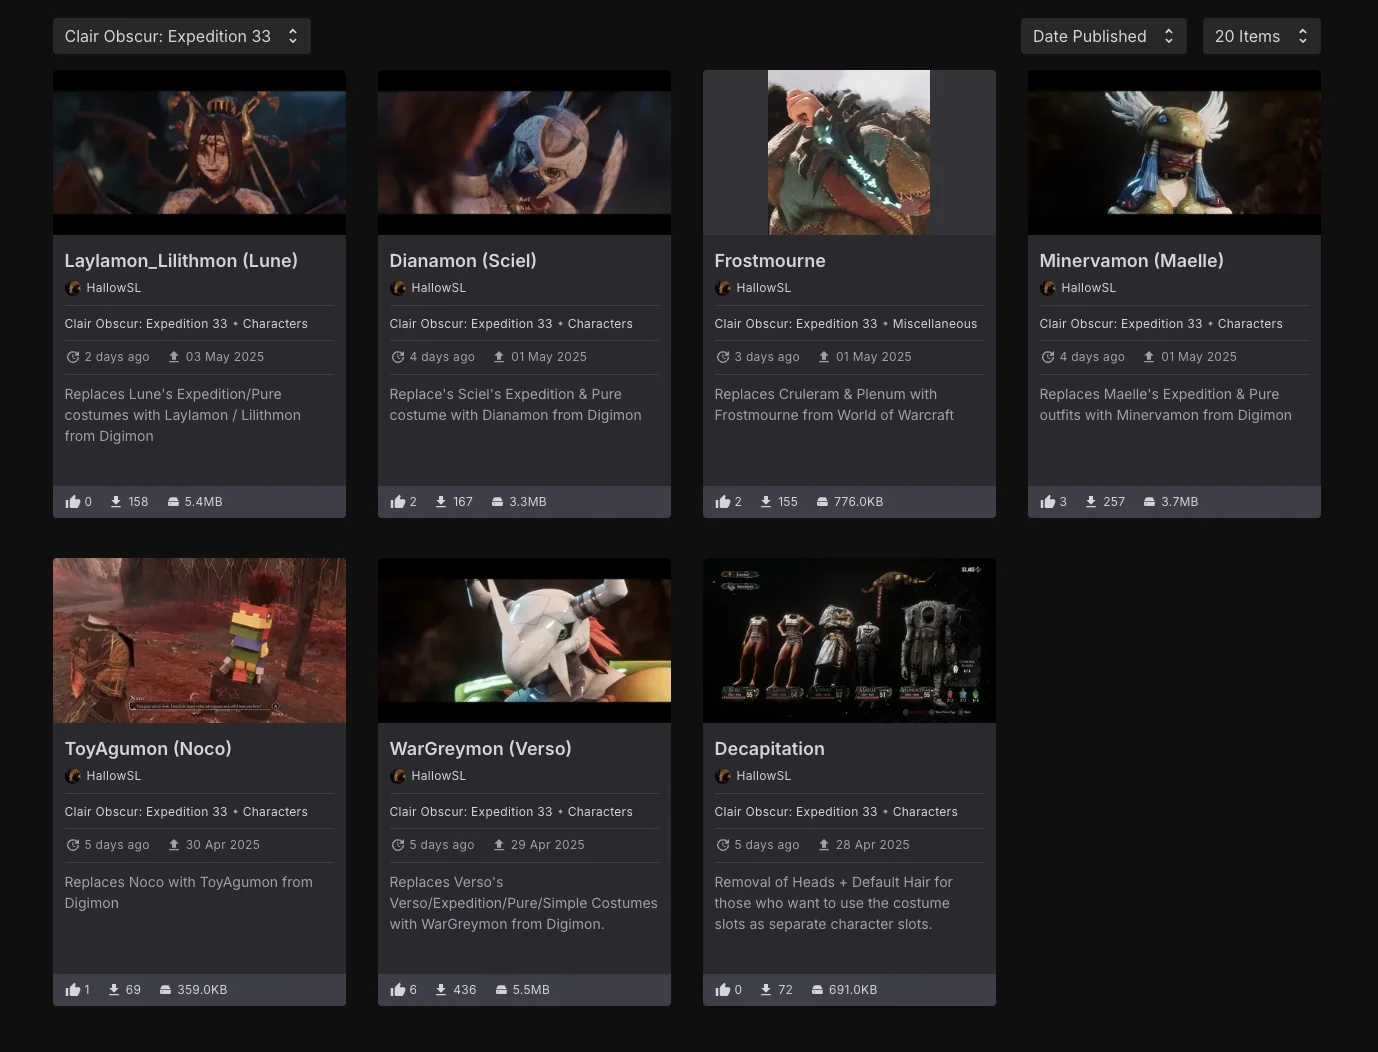Click the upload date icon on Dianamon card
This screenshot has height=1052, width=1378.
tap(499, 357)
